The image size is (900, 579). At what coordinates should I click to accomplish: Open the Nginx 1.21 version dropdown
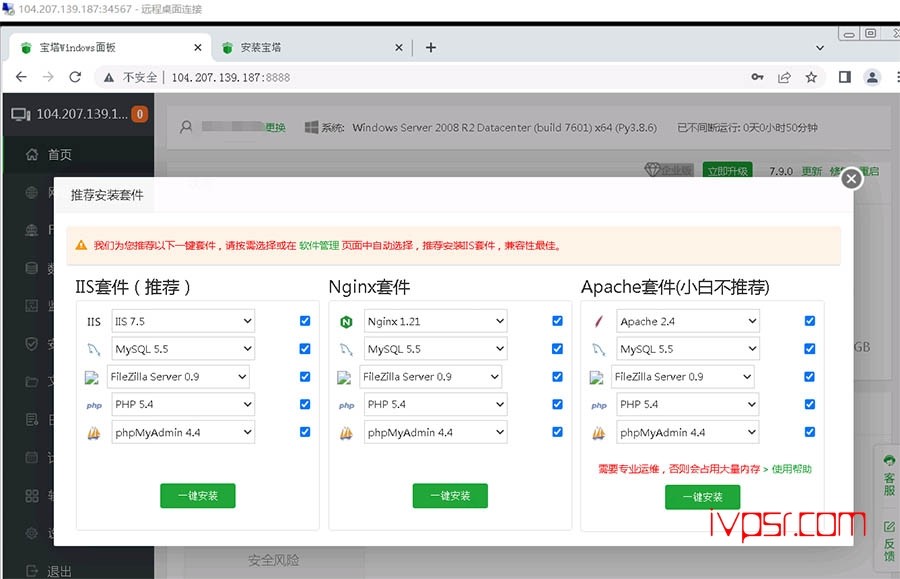point(435,321)
